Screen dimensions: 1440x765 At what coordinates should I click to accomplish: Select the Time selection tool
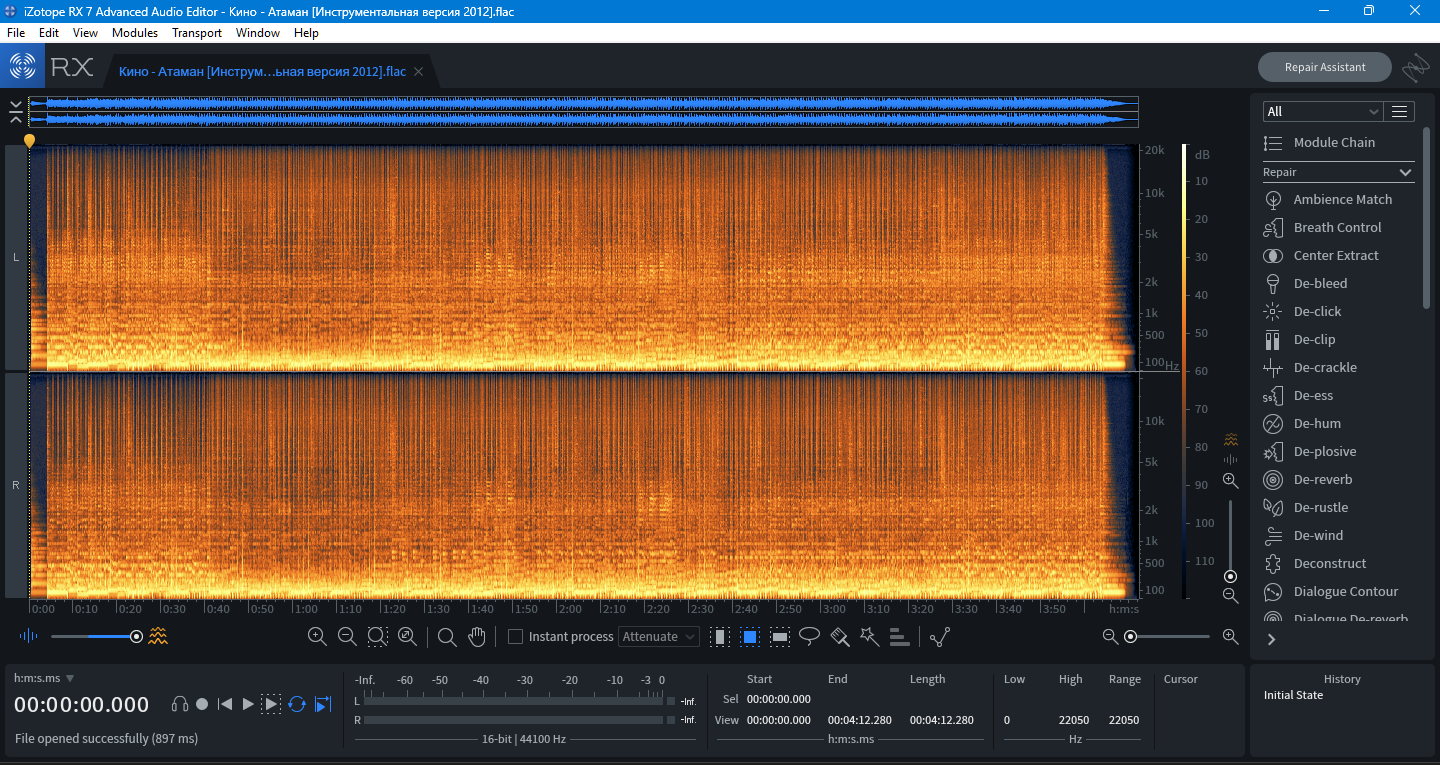719,637
